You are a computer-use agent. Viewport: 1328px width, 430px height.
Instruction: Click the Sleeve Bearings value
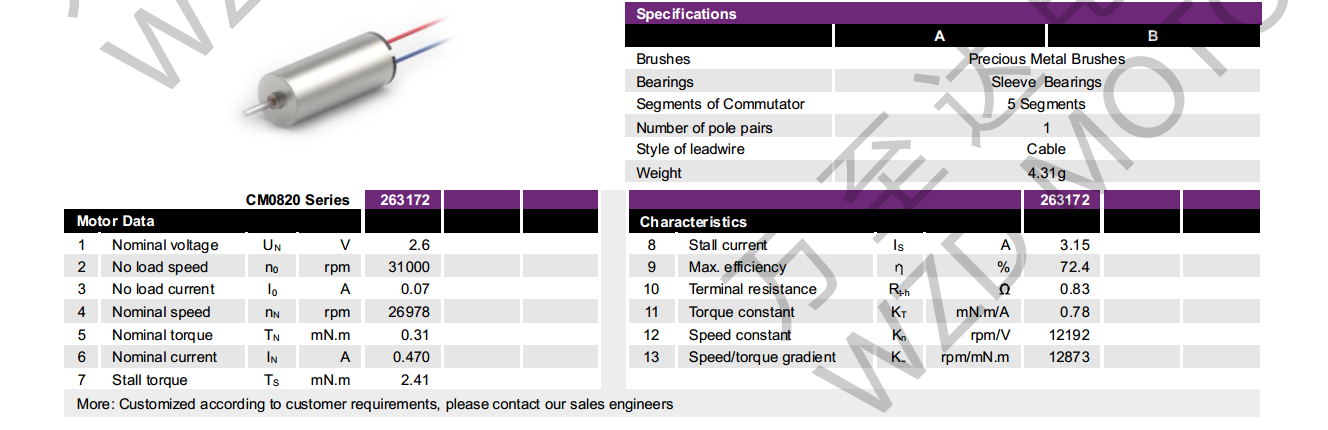coord(1046,82)
